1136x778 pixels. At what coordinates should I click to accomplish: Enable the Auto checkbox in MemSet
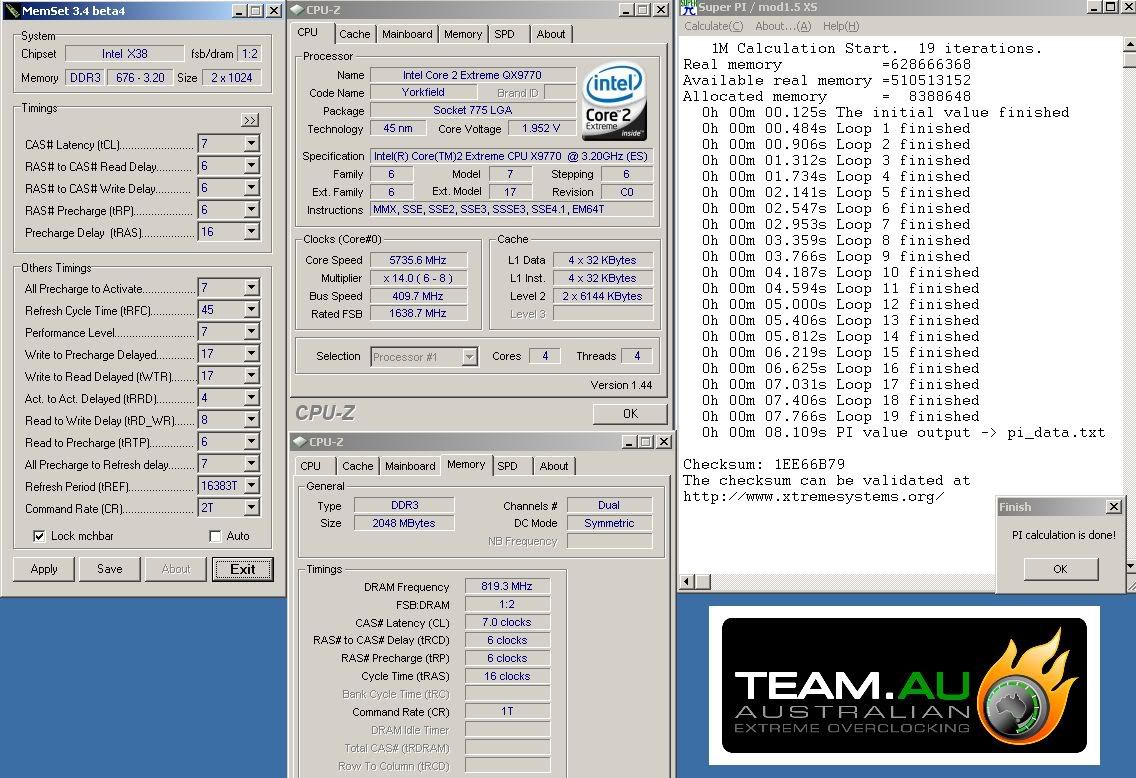click(x=214, y=536)
